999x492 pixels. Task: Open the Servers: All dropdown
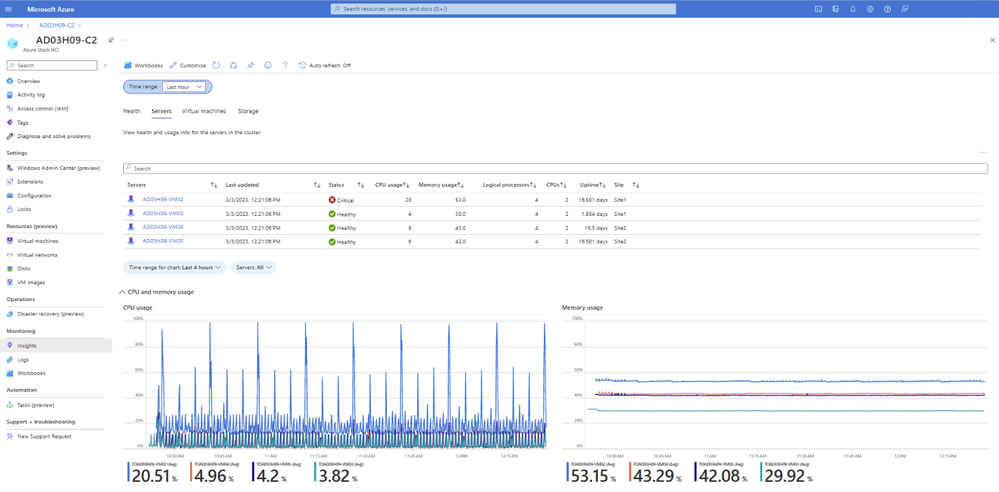tap(253, 268)
